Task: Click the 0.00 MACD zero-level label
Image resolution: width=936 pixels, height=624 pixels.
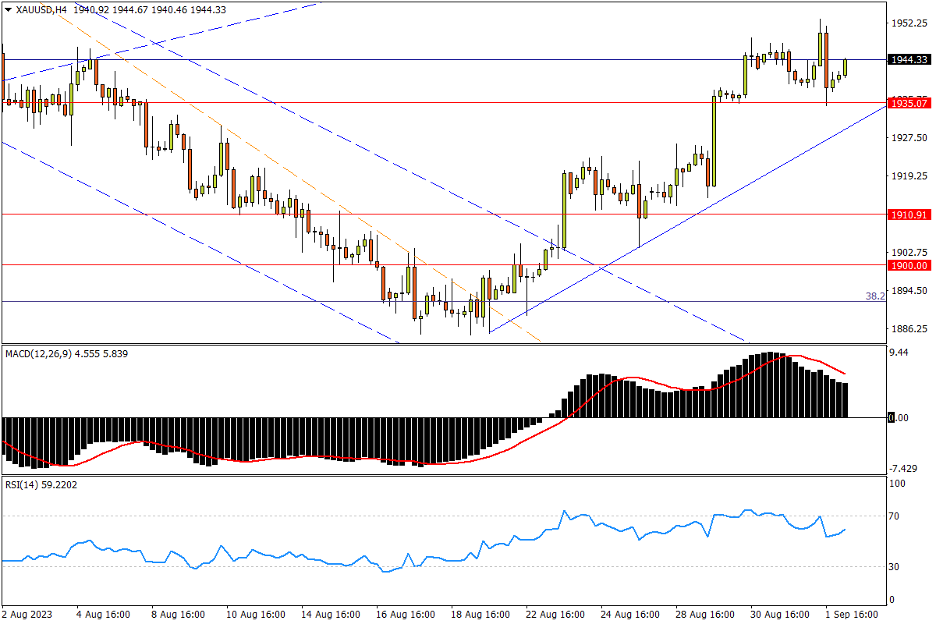Action: [899, 418]
